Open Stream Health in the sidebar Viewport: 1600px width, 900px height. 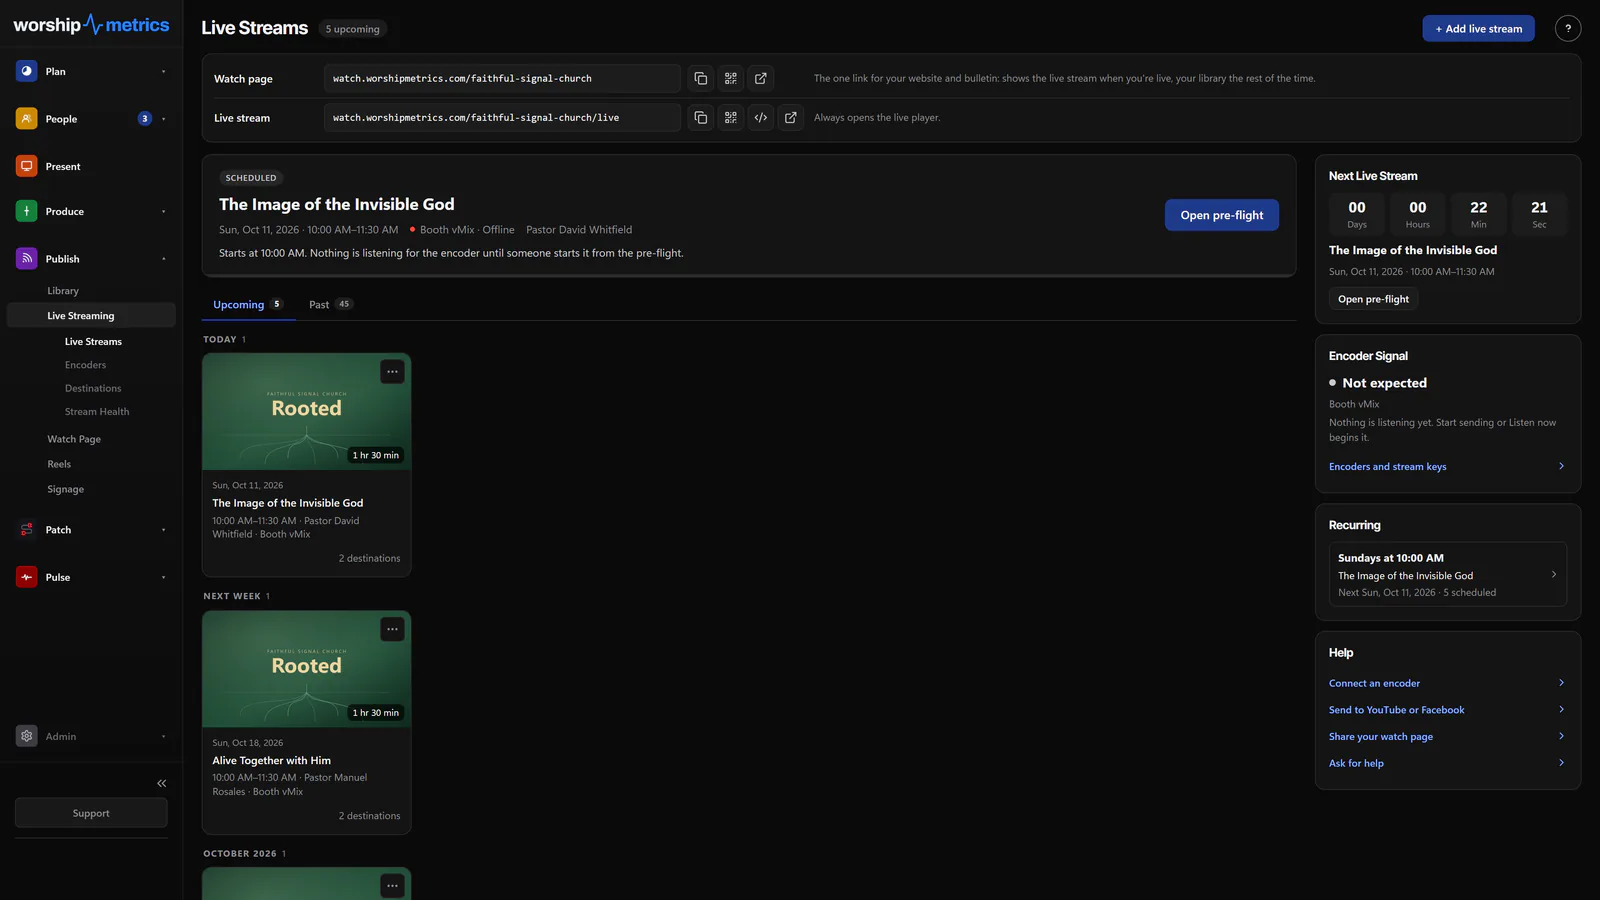click(97, 412)
